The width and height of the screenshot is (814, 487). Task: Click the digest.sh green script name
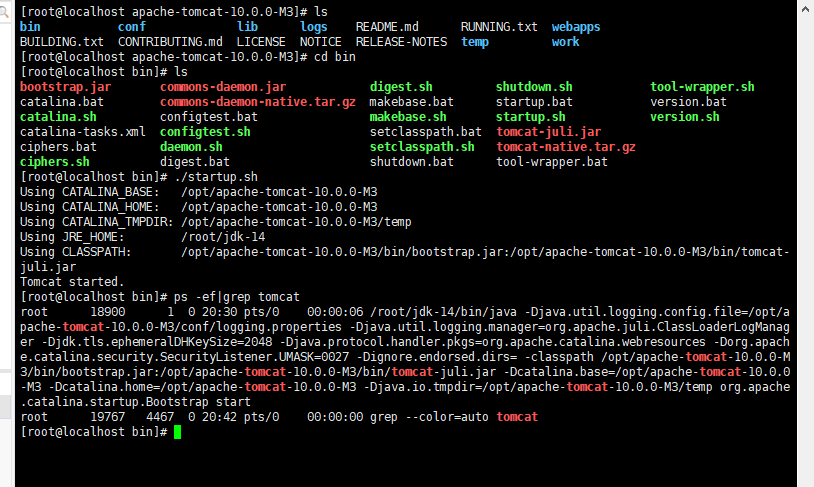(401, 87)
